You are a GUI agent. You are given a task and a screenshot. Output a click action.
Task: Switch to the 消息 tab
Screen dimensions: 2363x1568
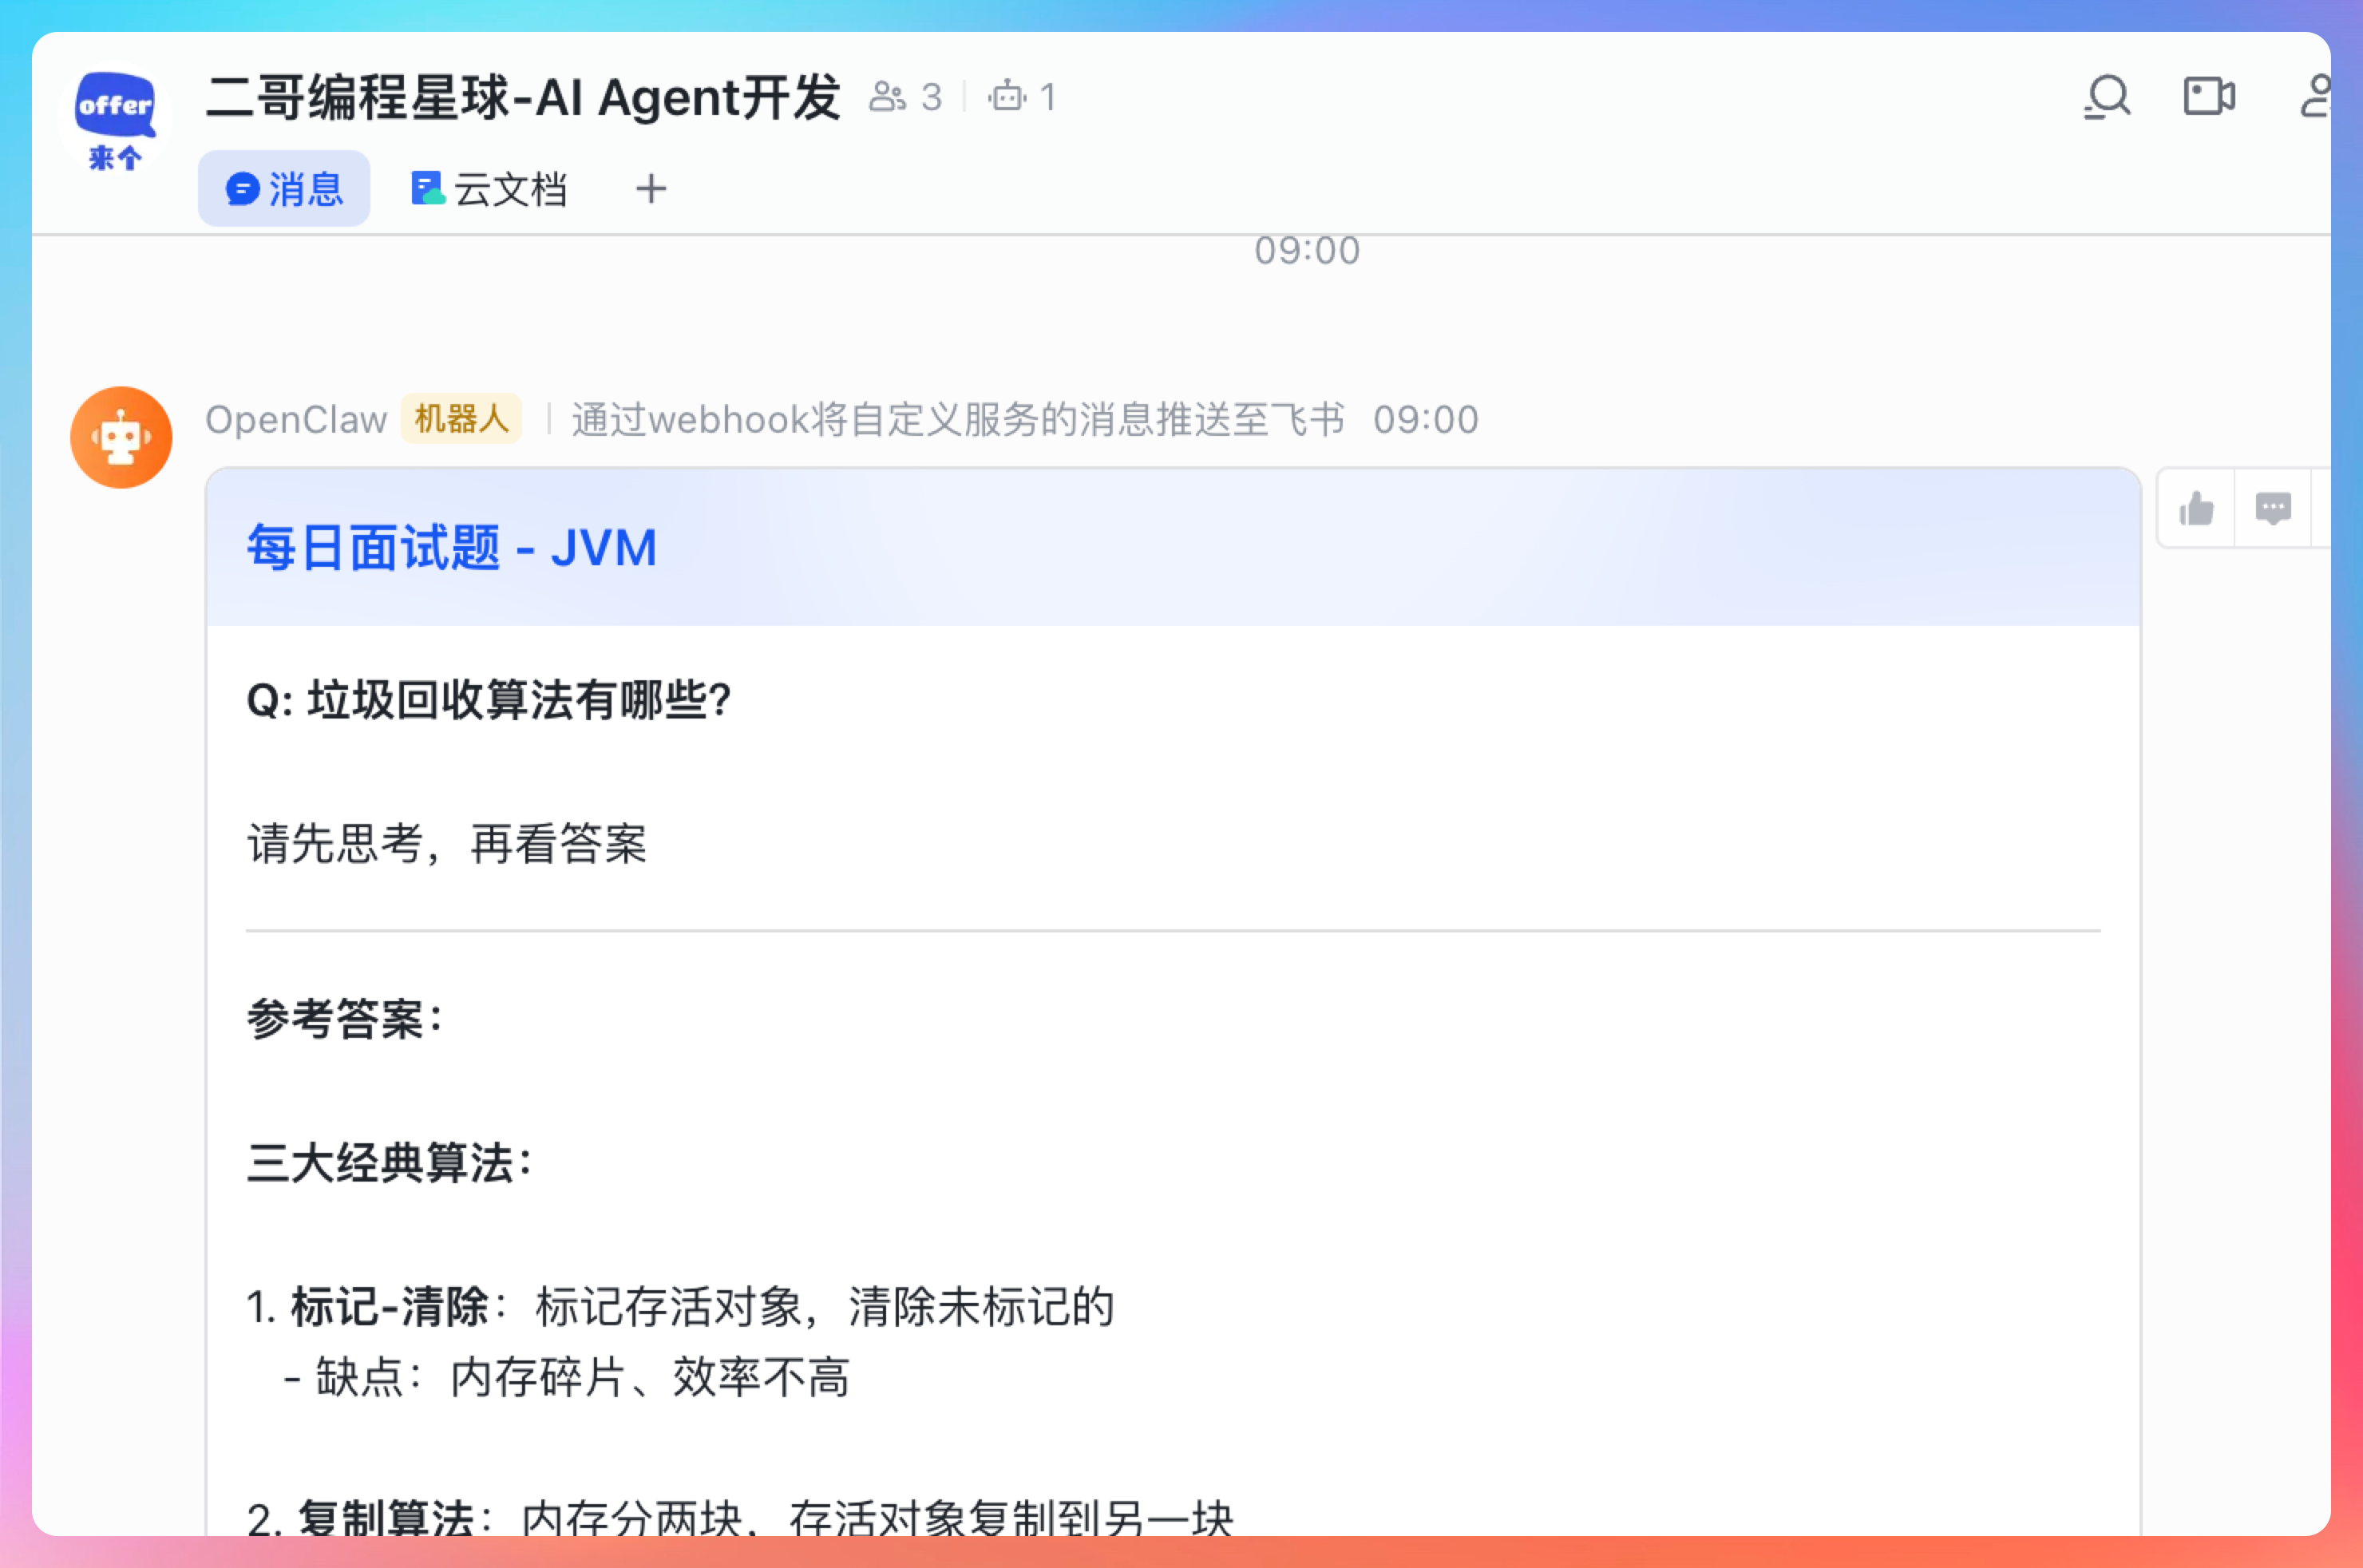[x=284, y=189]
